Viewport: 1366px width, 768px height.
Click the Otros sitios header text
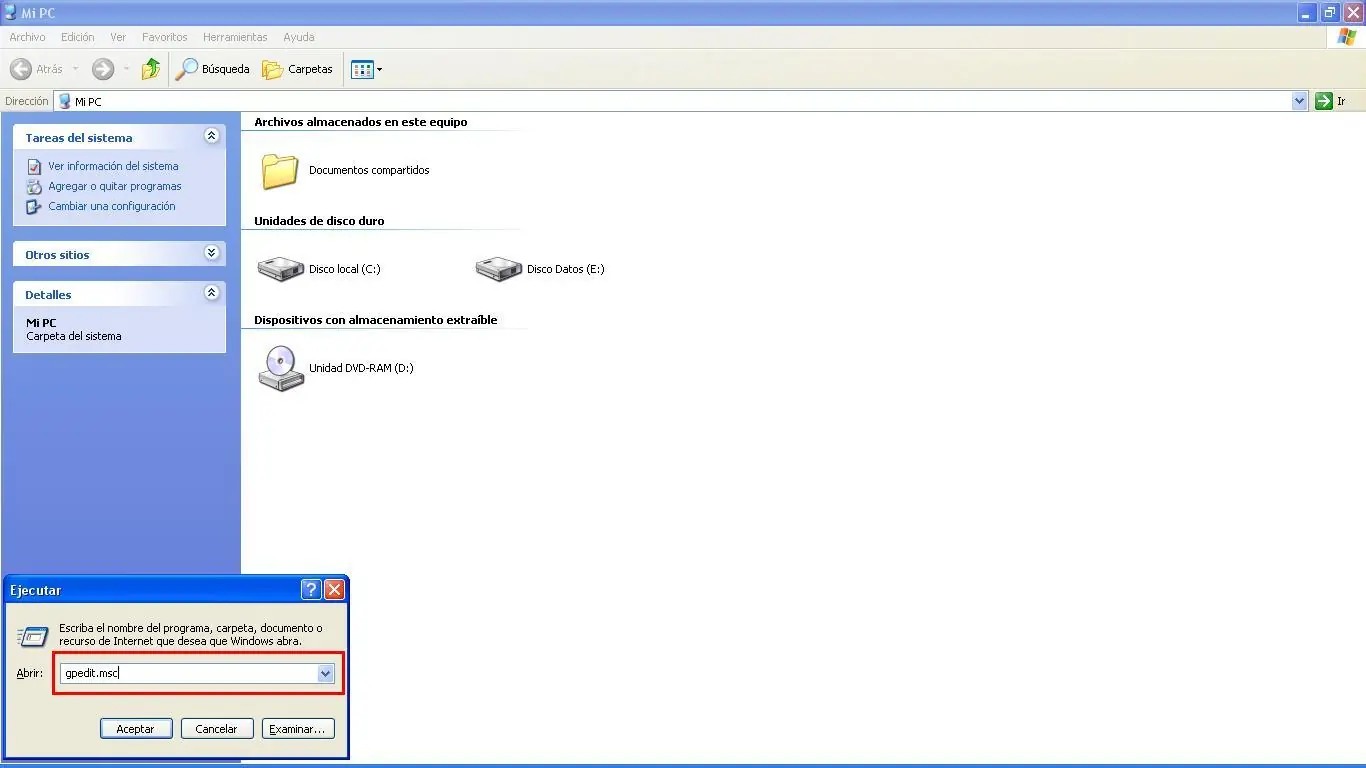[57, 255]
